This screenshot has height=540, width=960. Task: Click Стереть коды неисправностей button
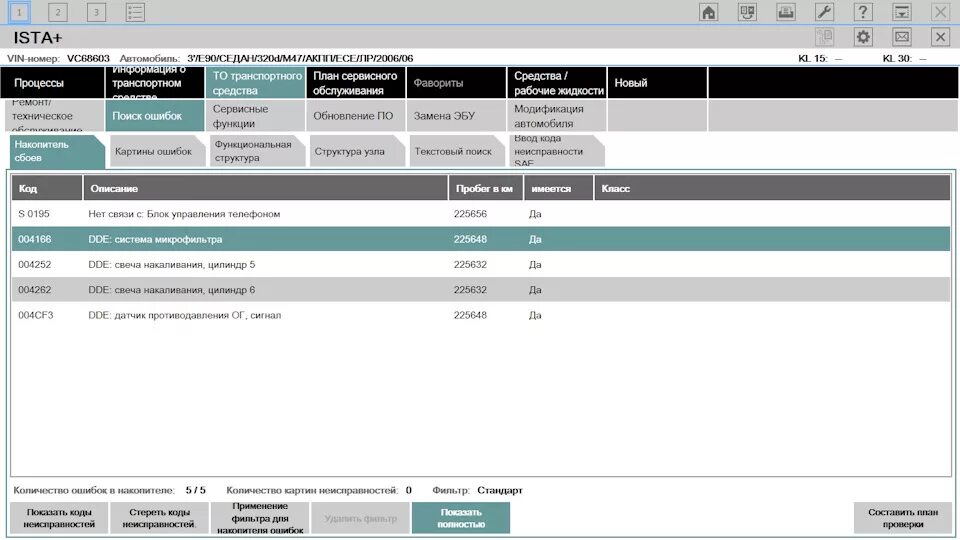159,518
